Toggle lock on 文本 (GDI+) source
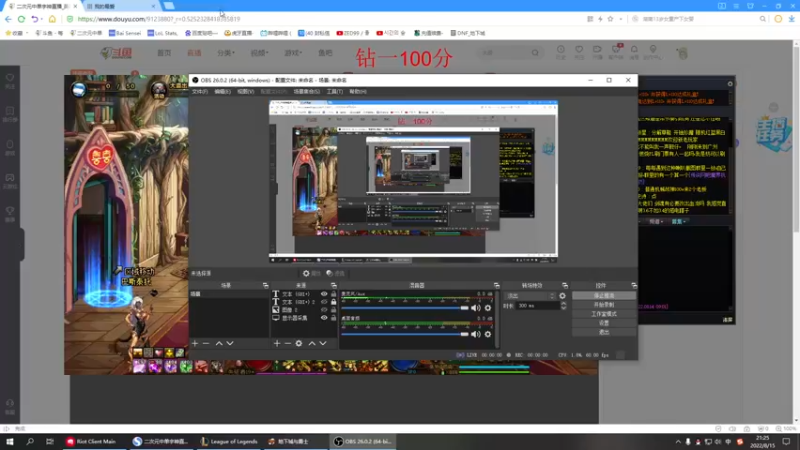 pos(334,294)
